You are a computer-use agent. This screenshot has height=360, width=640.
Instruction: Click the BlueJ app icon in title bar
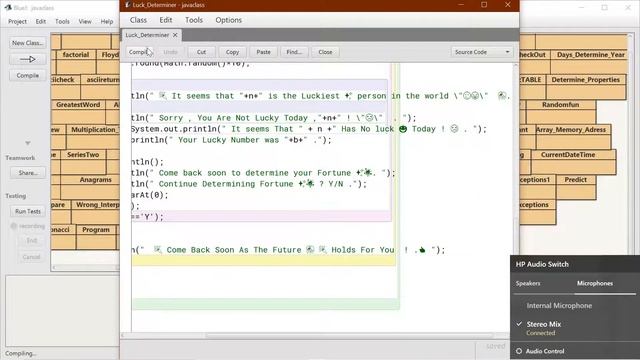[8, 8]
